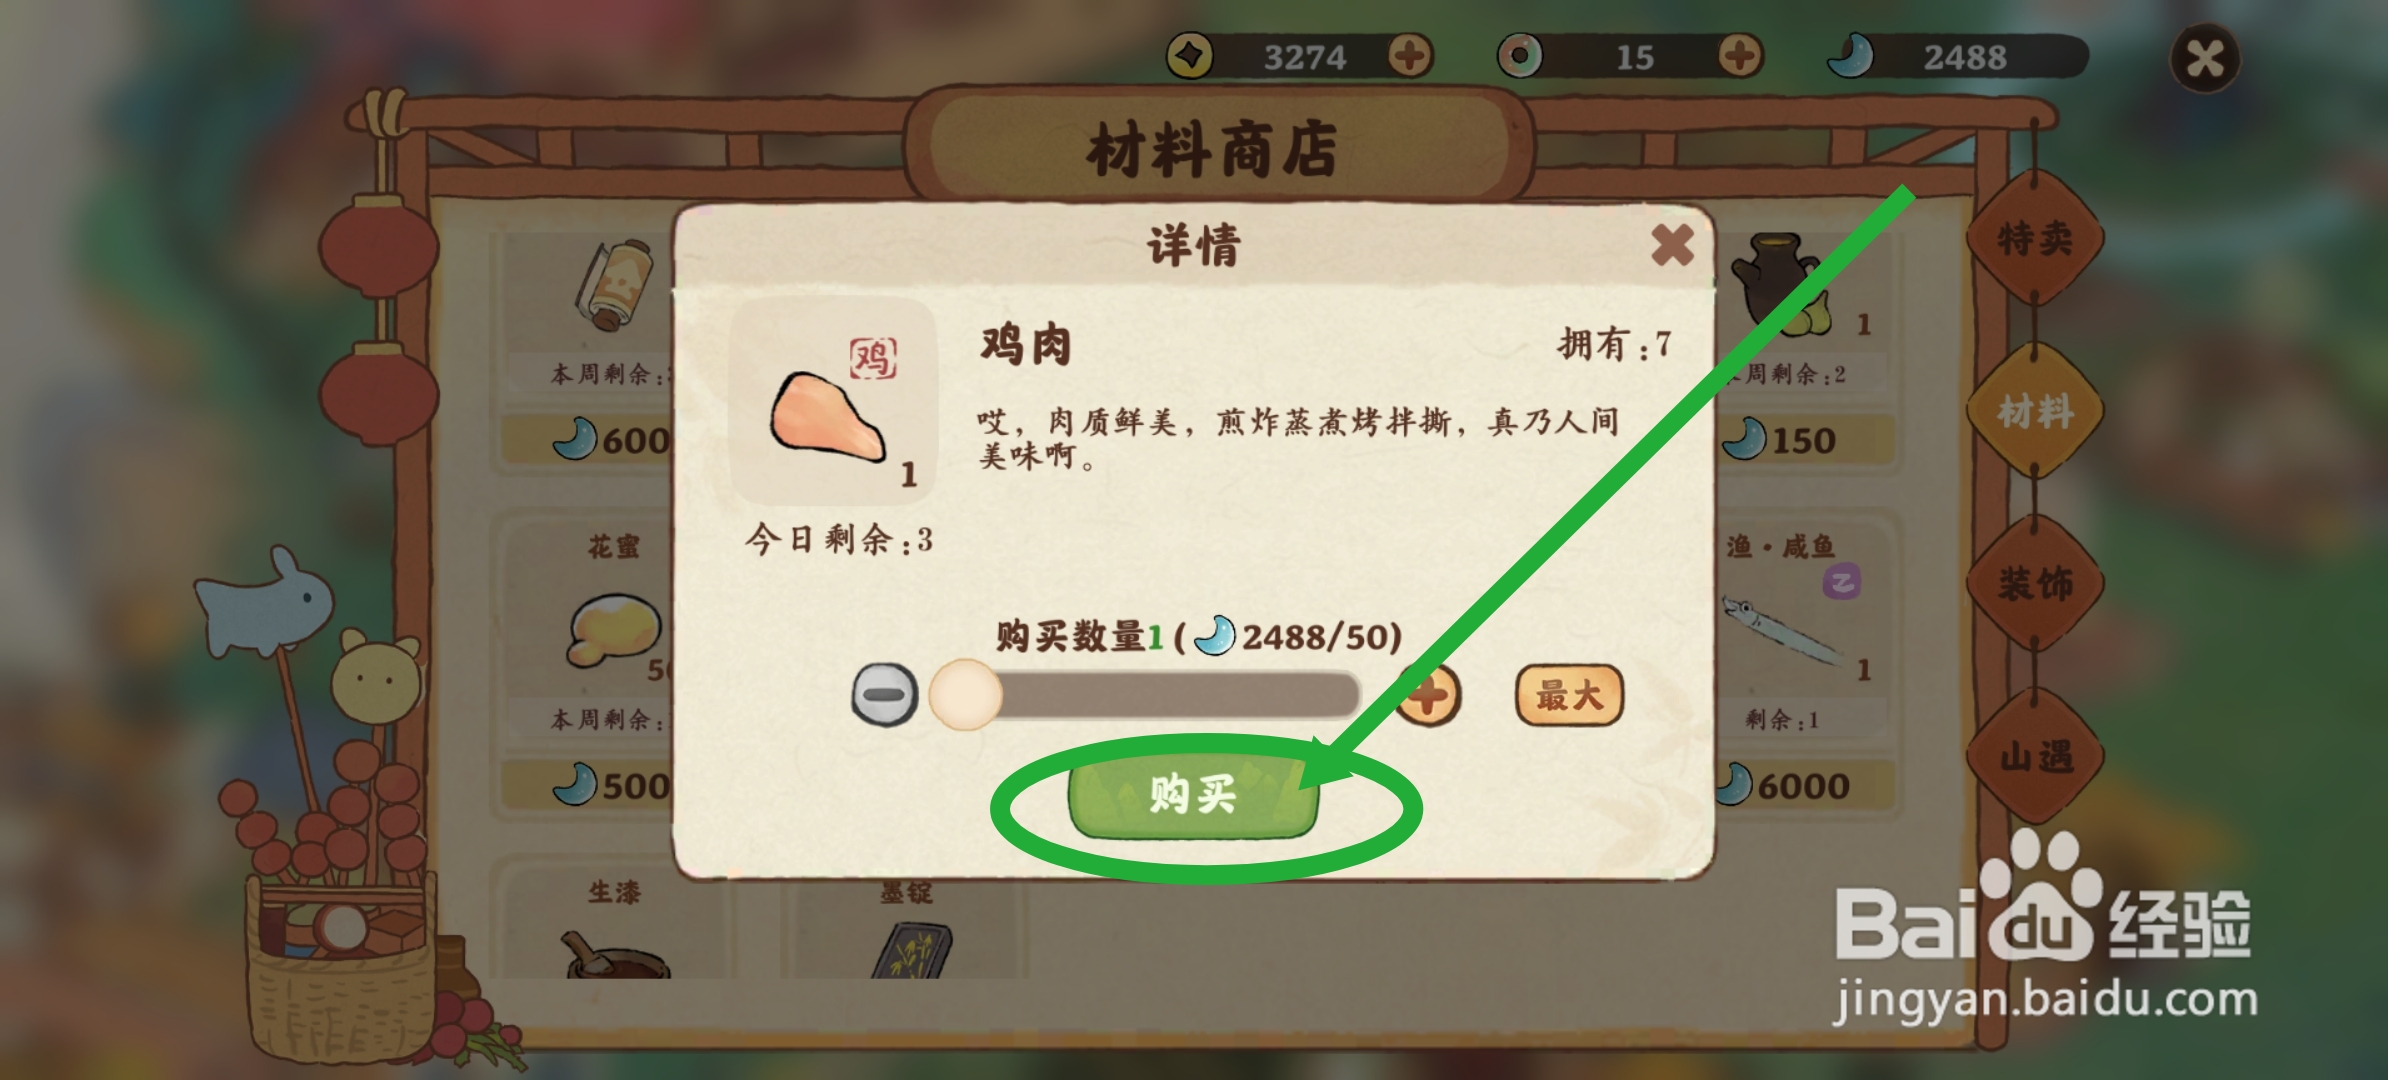Click the jade ring currency icon
2388x1080 pixels.
(x=1520, y=56)
